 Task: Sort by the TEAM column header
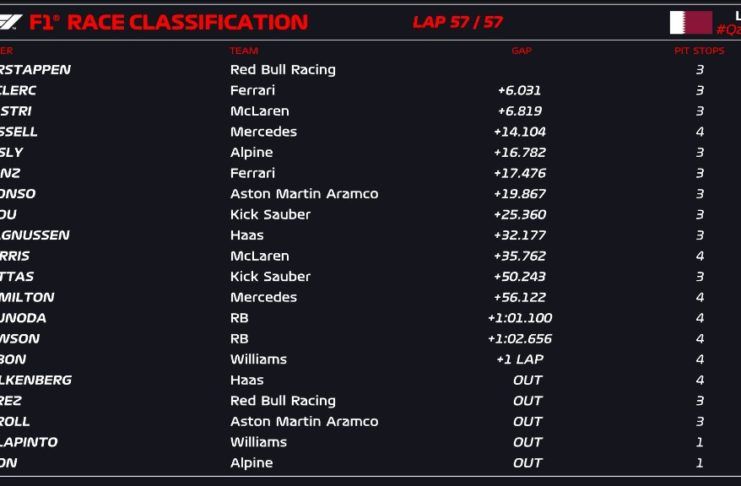coord(244,50)
